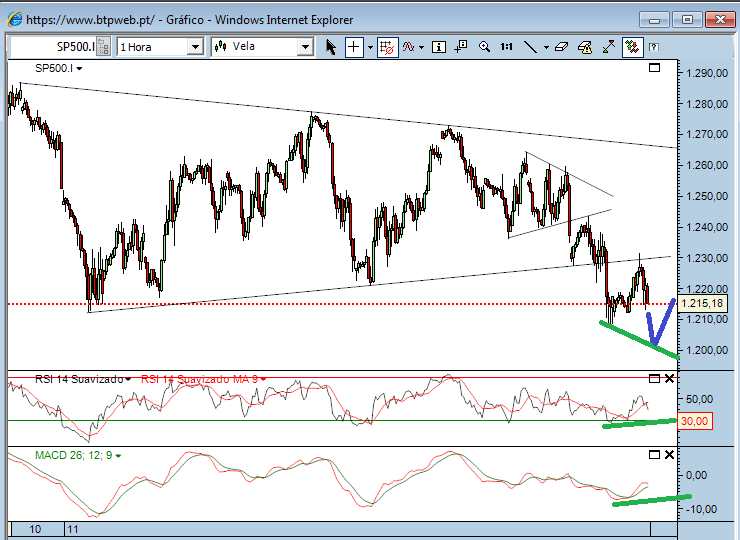Close the MACD indicator pane
The image size is (740, 540).
pos(669,455)
